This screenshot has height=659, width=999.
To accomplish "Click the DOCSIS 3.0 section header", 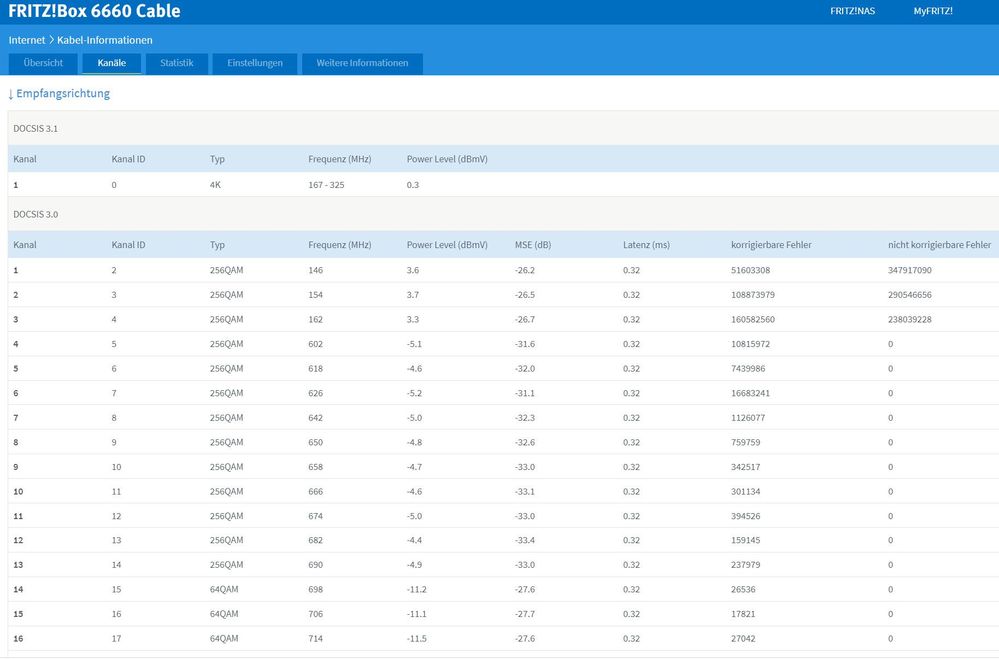I will [x=36, y=214].
